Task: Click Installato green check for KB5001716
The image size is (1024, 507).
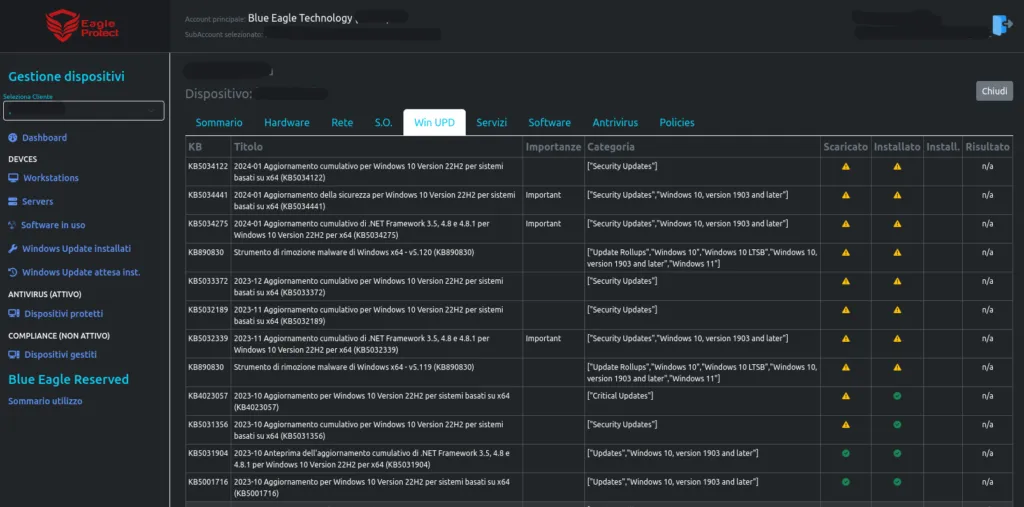Action: click(x=897, y=482)
